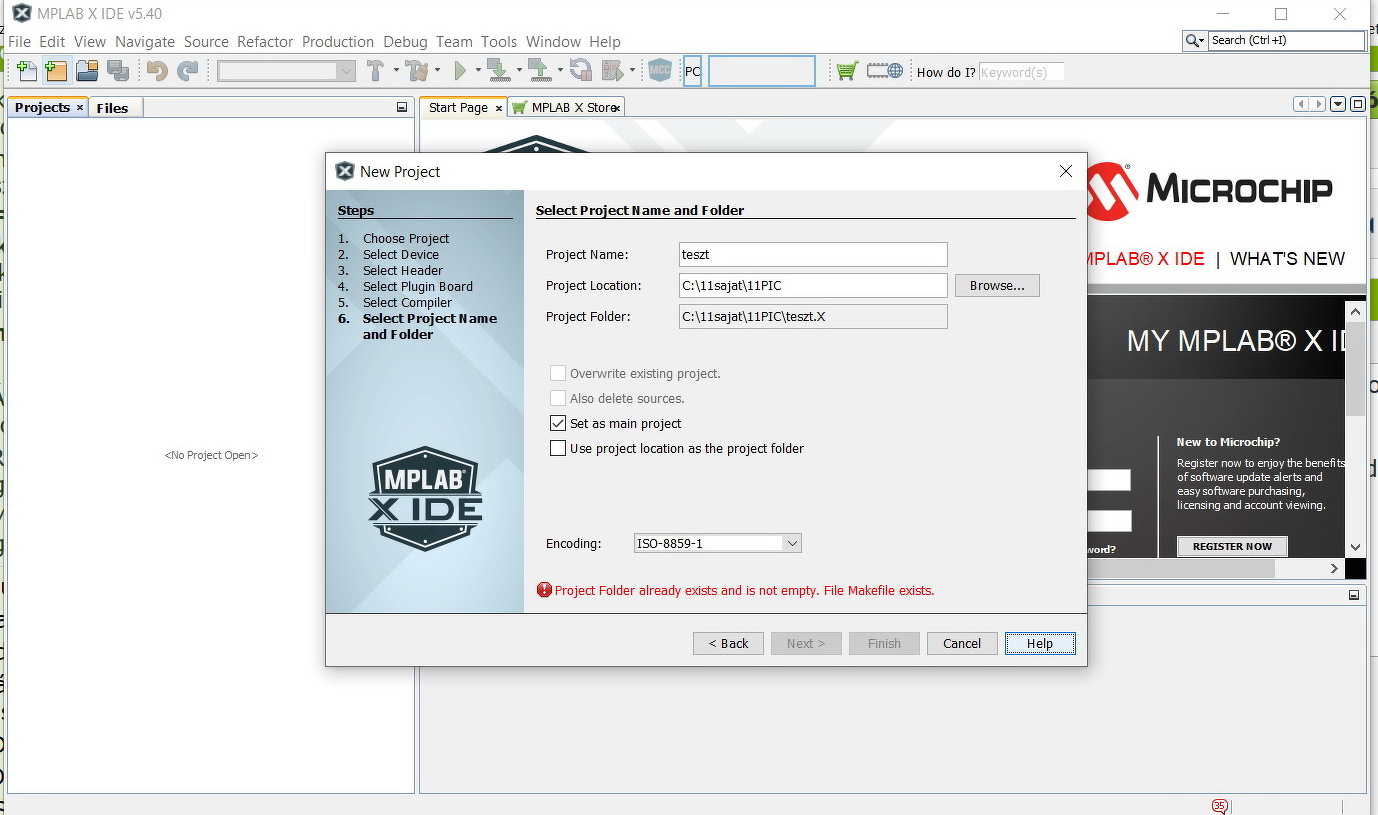The image size is (1378, 815).
Task: Open the Tools menu
Action: [x=499, y=42]
